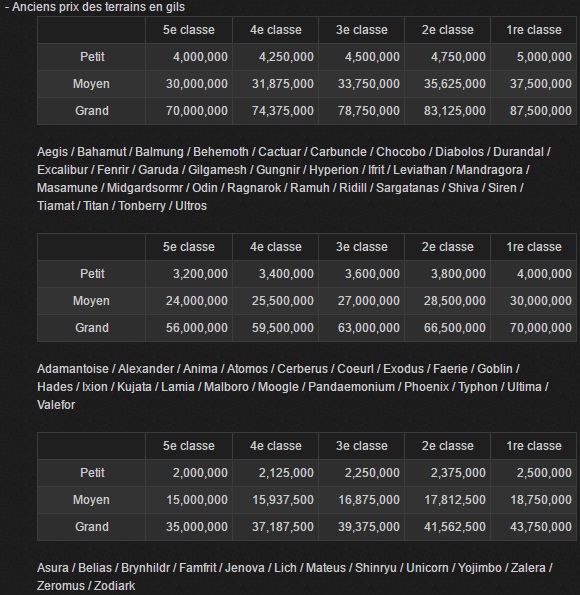Screen dimensions: 580x595
Task: Click the Ultros server name
Action: pos(191,206)
